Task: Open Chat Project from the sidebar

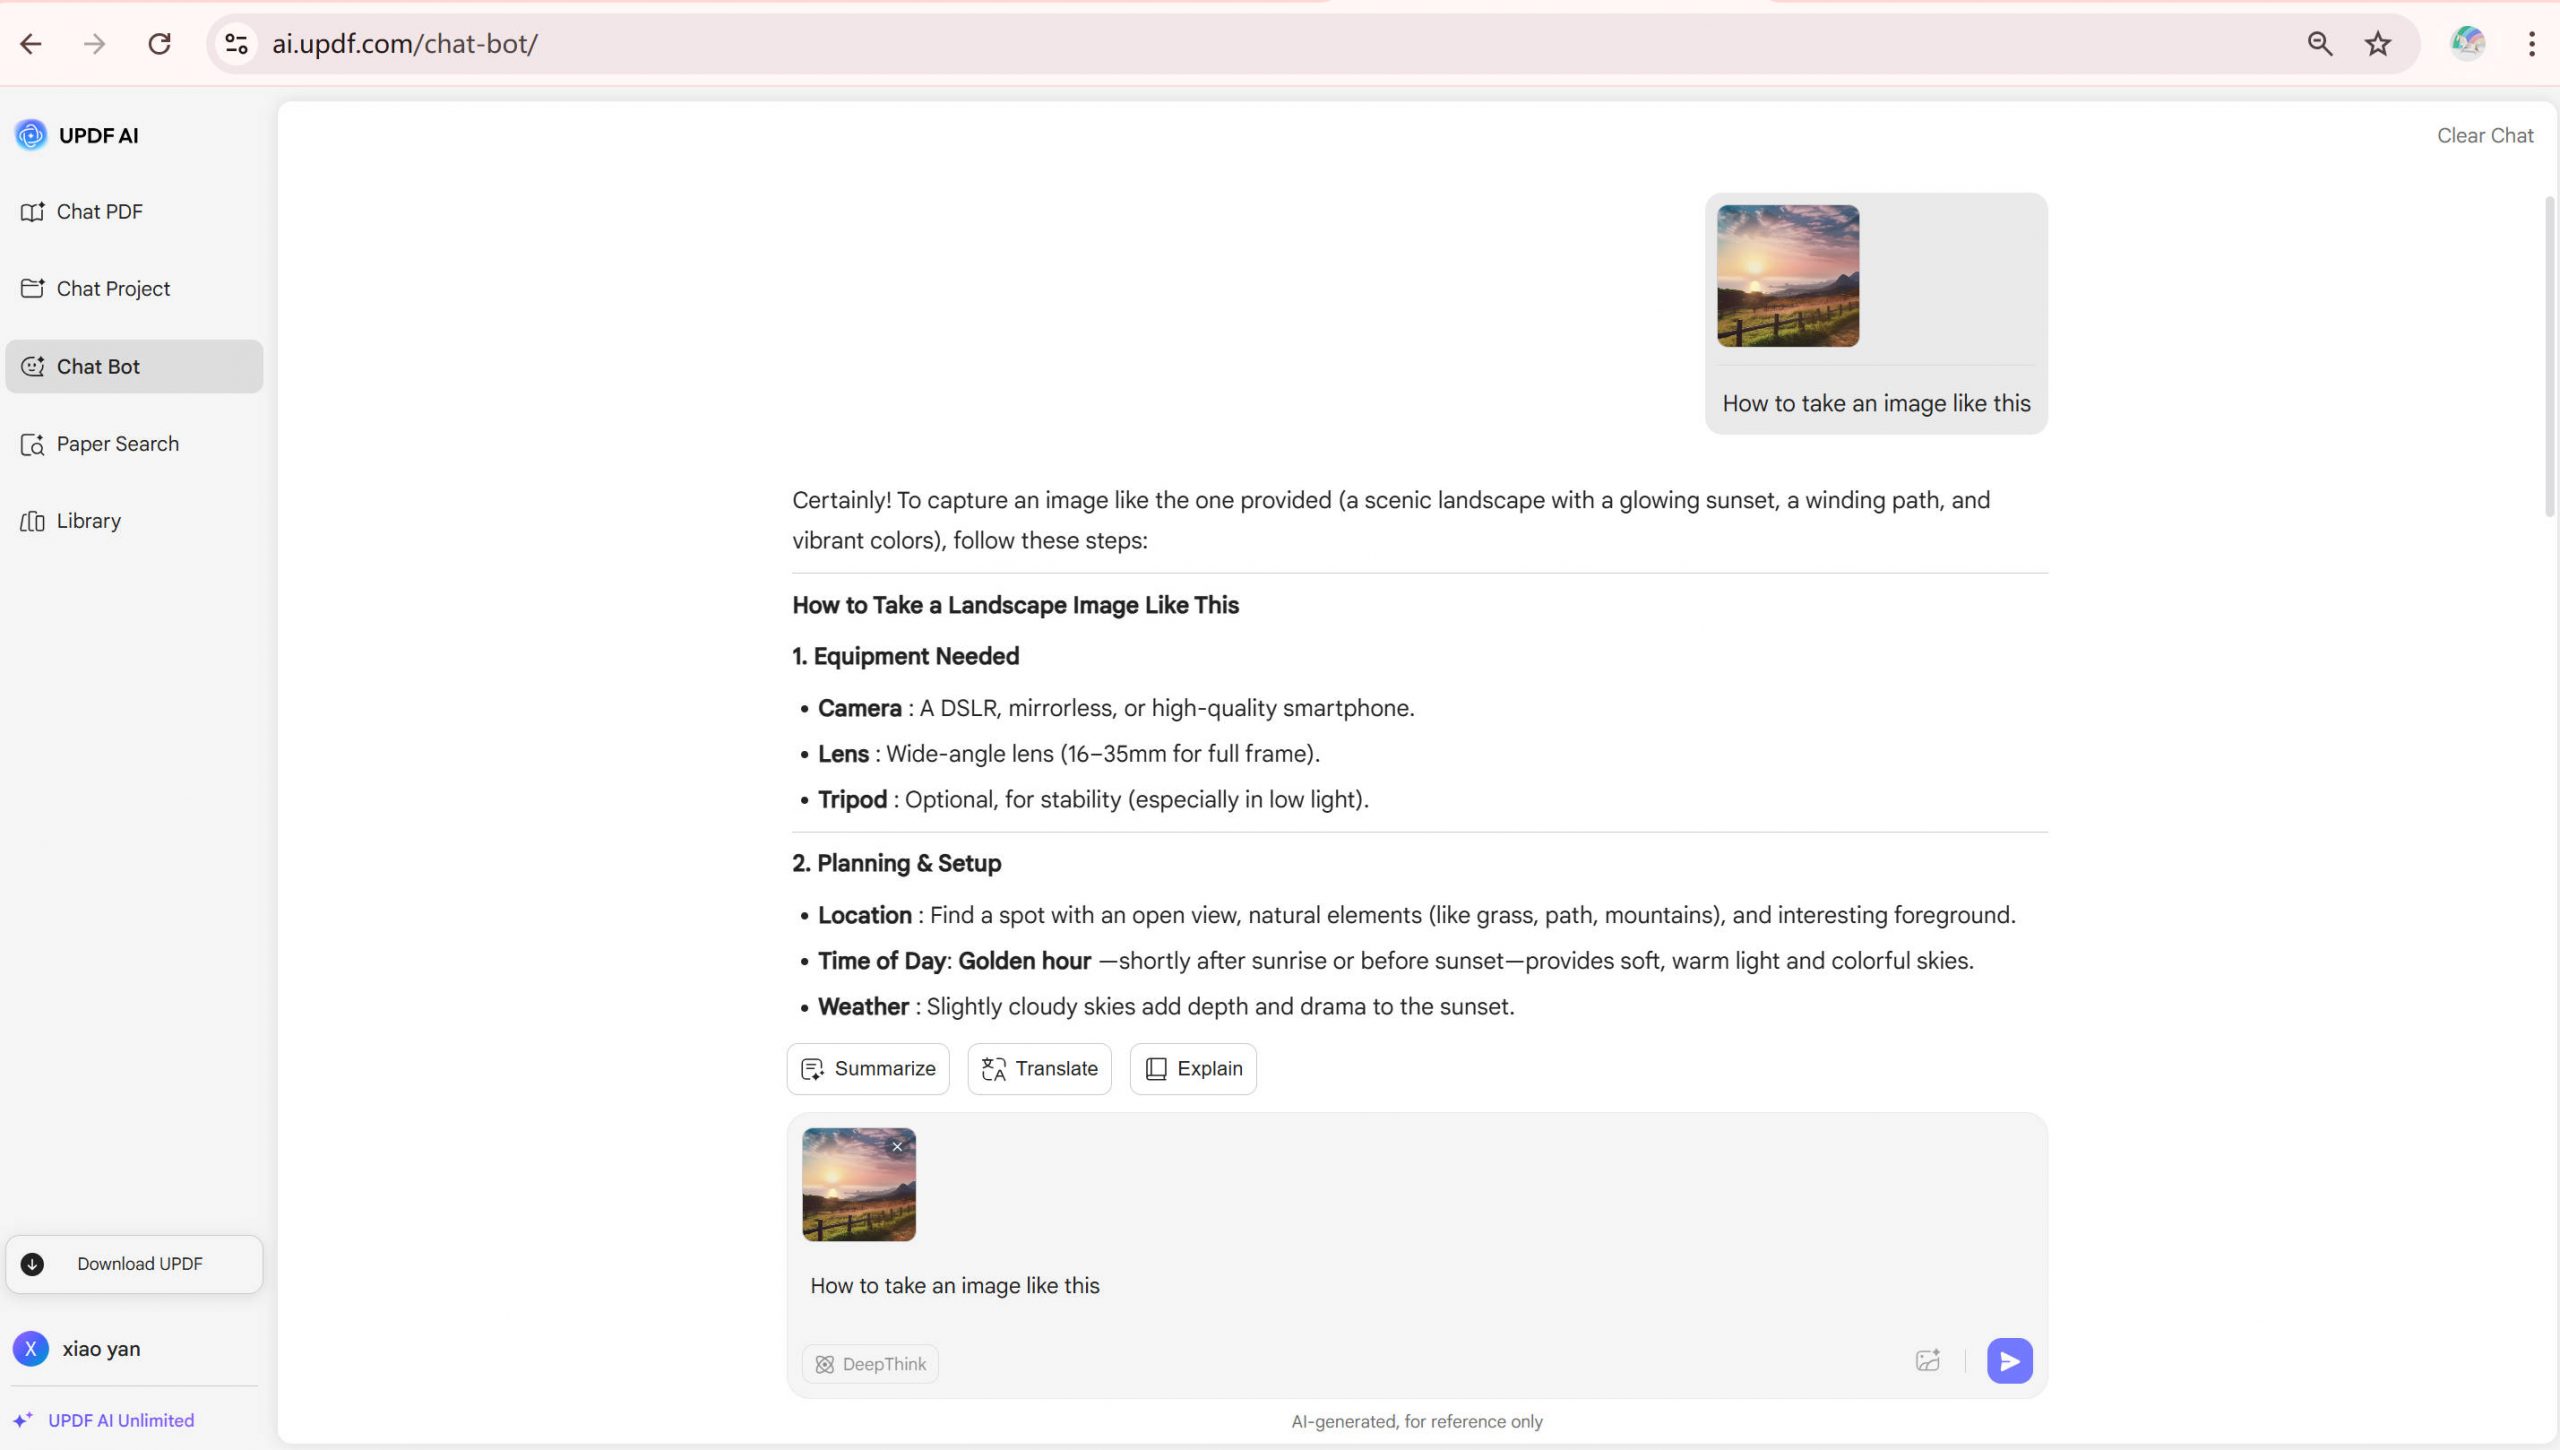Action: click(x=134, y=289)
